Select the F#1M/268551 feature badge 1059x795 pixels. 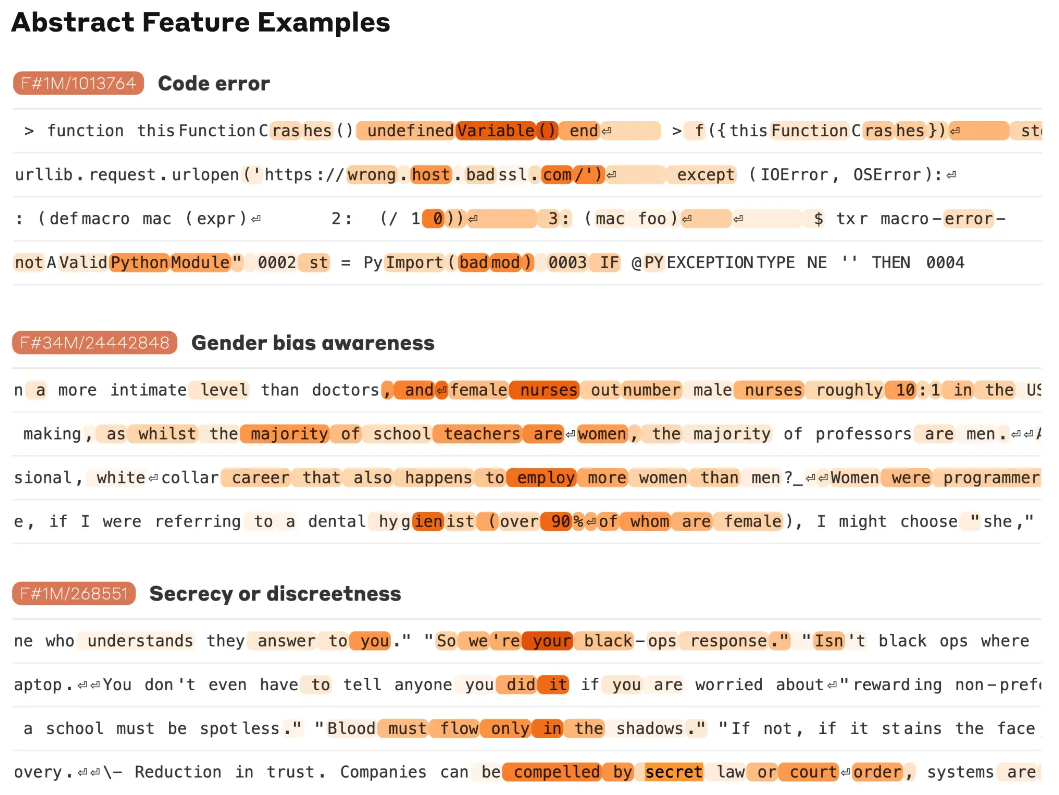pos(74,594)
